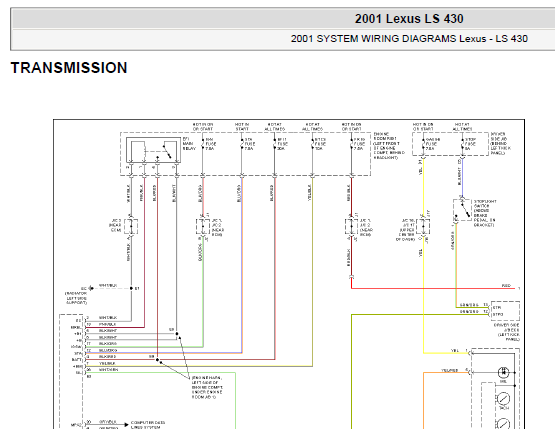This screenshot has width=555, height=429.
Task: Click the splice dot on the BATT wire
Action: click(158, 360)
